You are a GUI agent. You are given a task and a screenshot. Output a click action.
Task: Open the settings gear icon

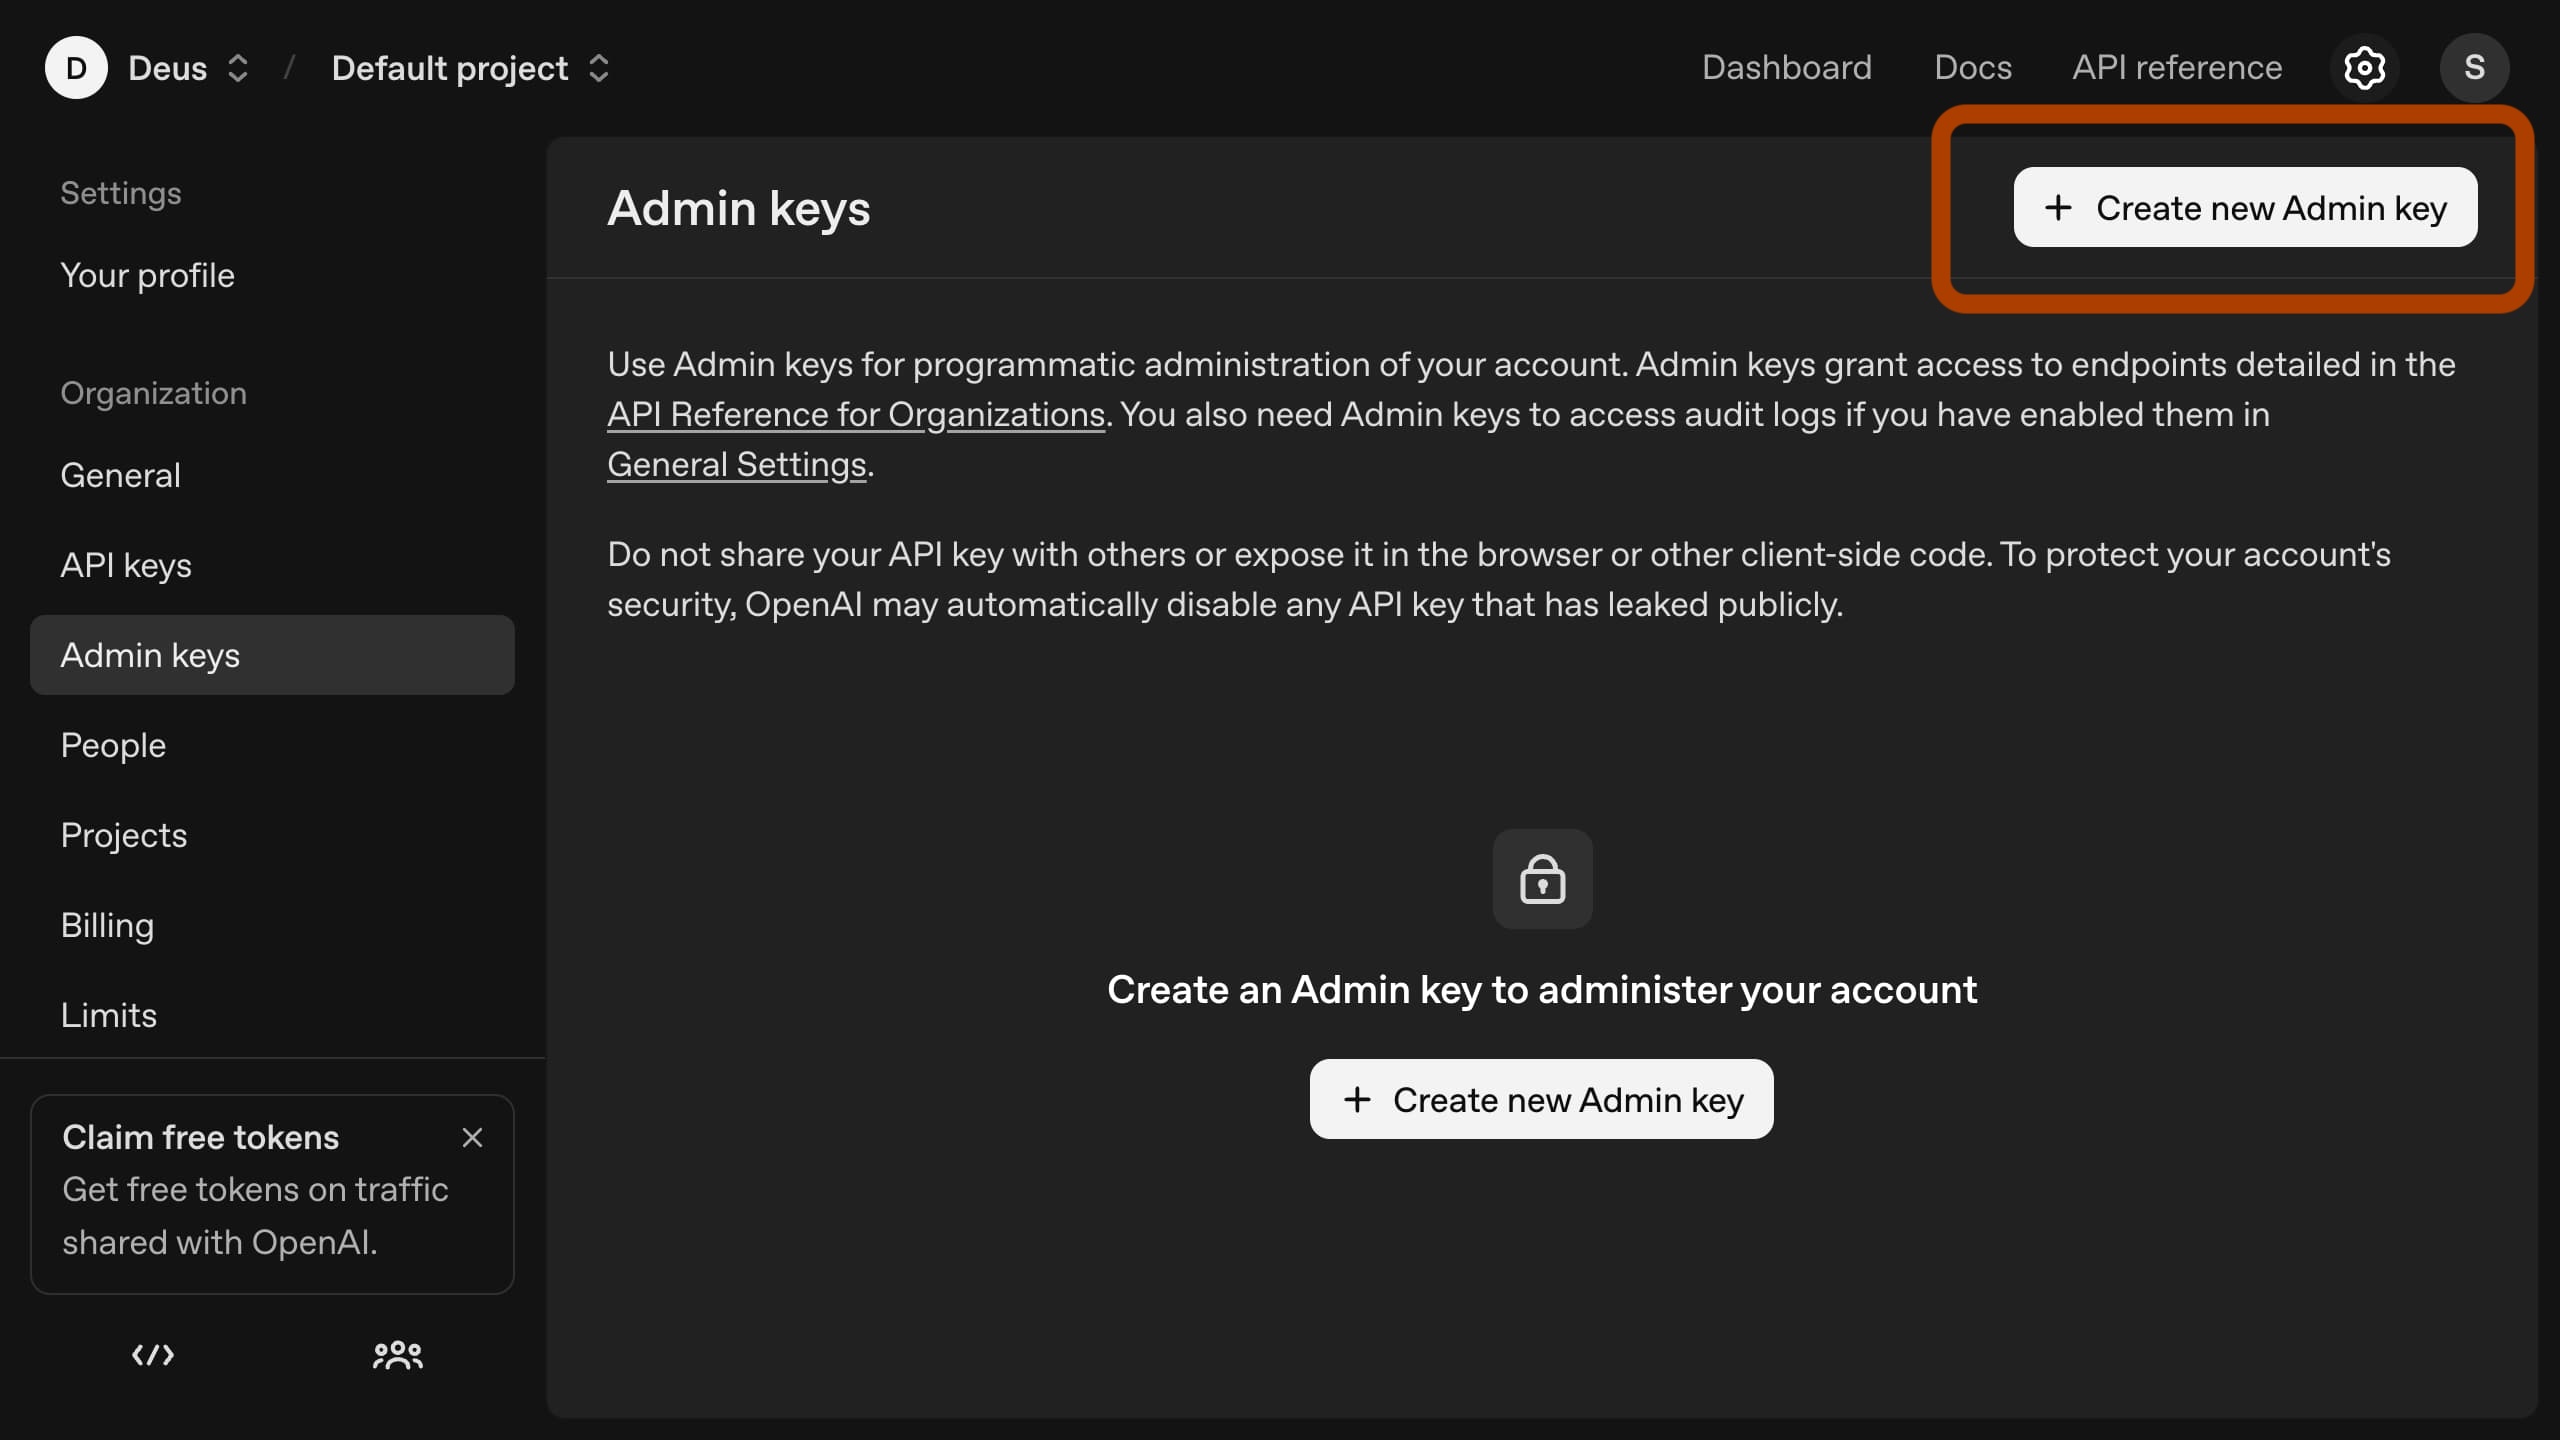[x=2364, y=68]
